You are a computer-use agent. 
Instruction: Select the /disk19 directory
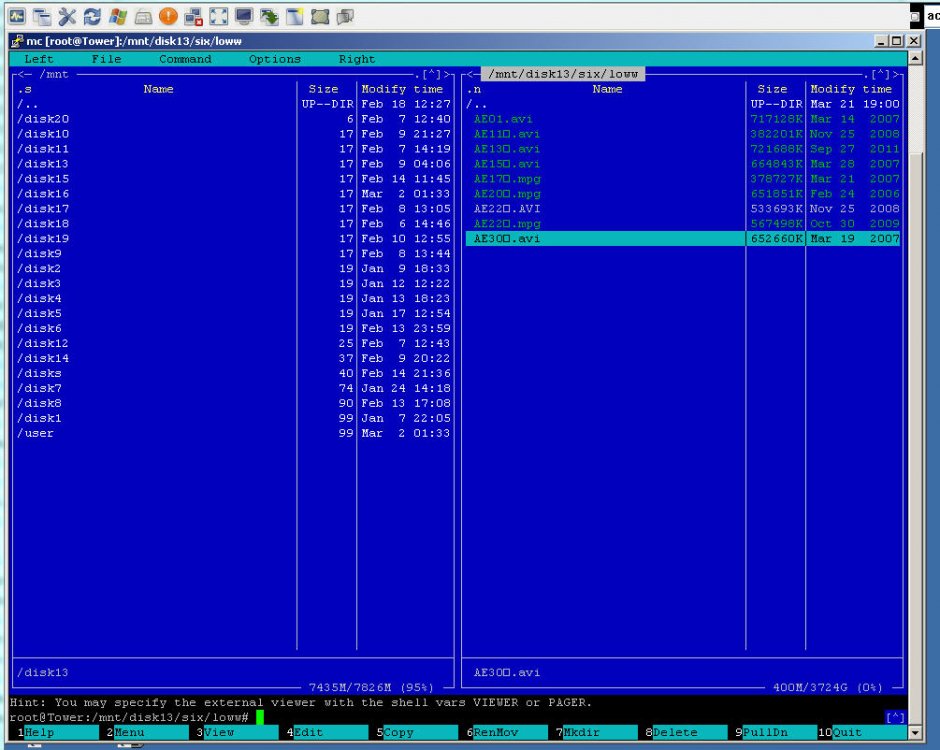point(234,239)
